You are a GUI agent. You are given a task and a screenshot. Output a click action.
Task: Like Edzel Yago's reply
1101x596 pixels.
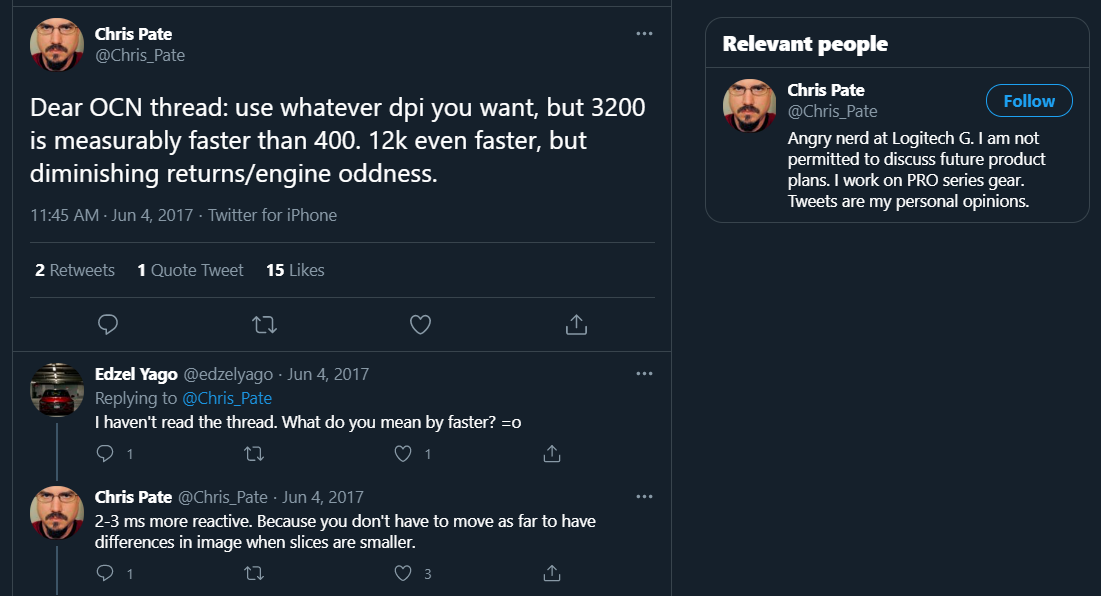pyautogui.click(x=403, y=454)
